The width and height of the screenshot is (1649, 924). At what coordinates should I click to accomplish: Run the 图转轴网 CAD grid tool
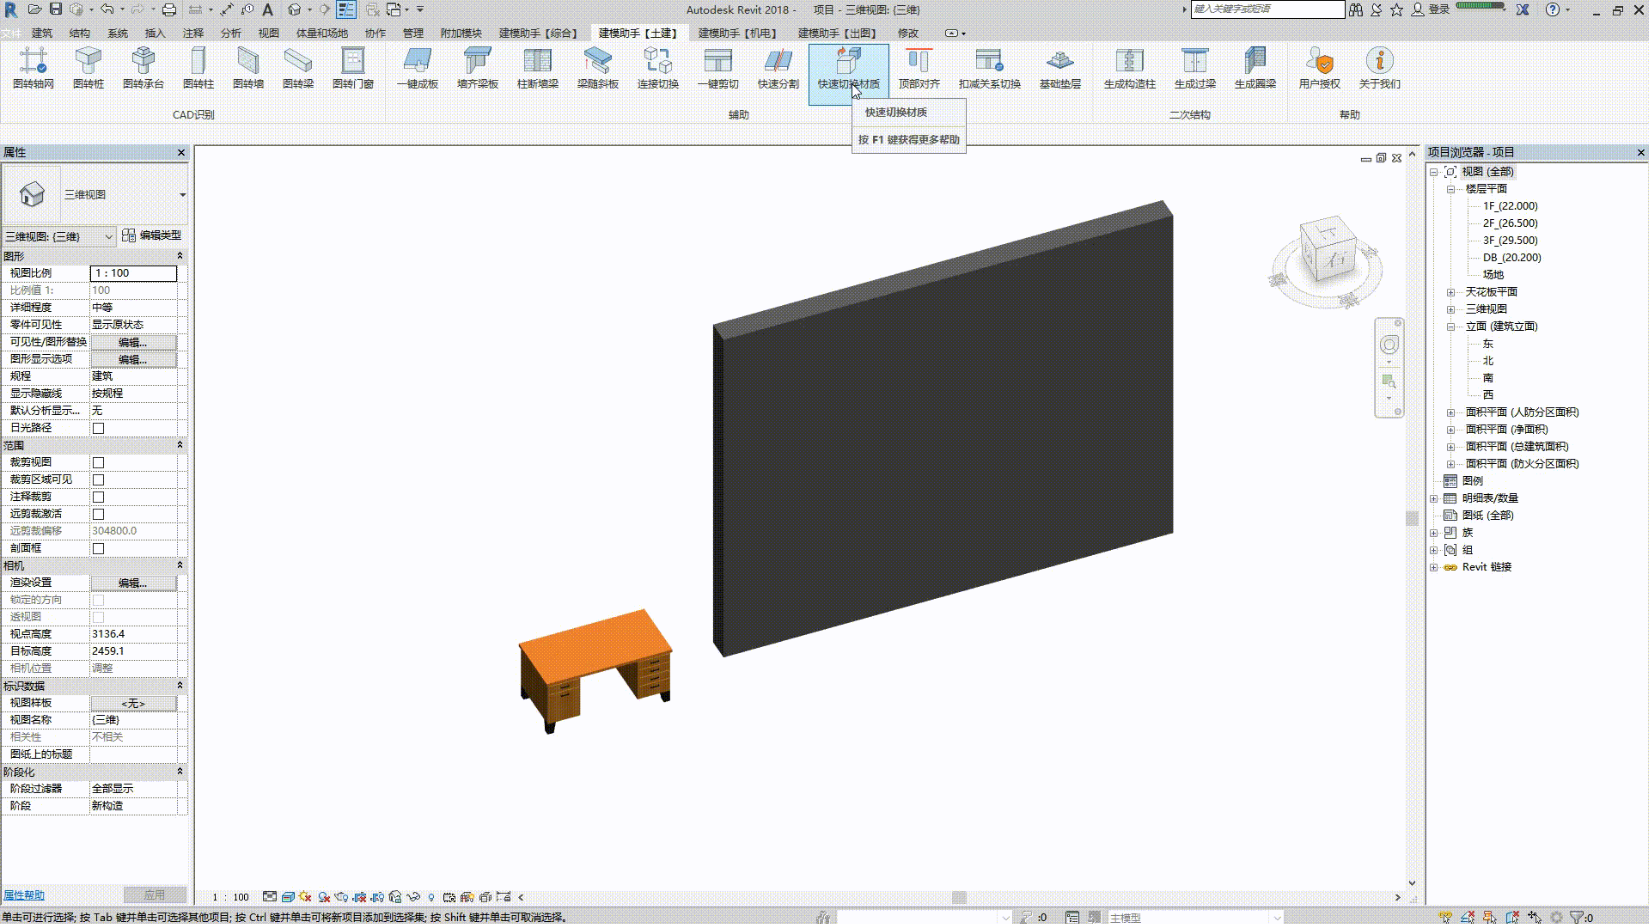33,68
